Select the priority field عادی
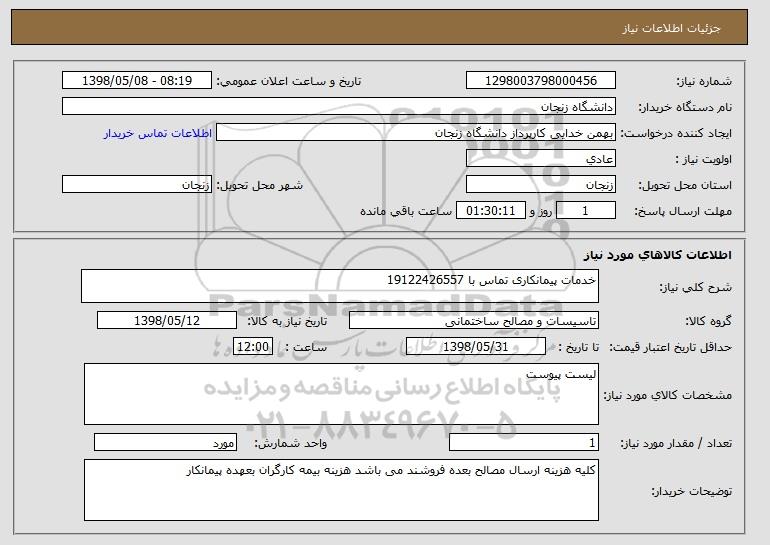This screenshot has height=545, width=770. [x=541, y=159]
